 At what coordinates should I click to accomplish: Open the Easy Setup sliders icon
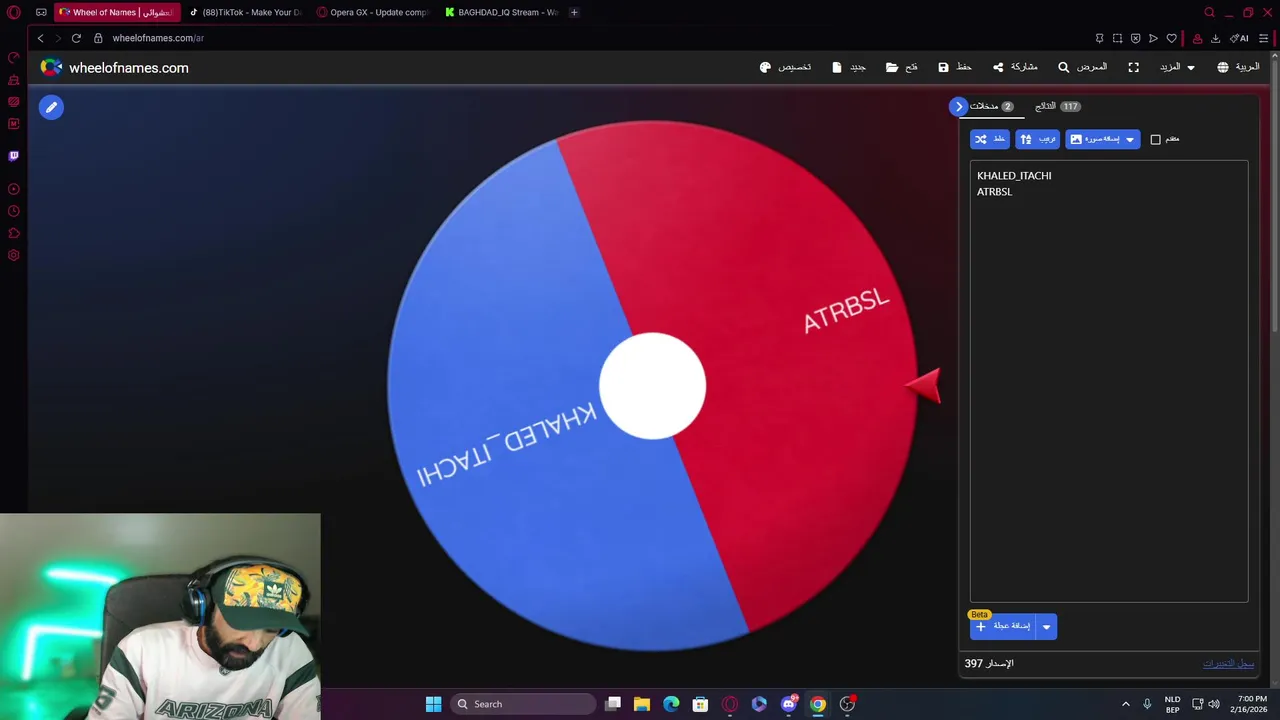[x=1263, y=38]
